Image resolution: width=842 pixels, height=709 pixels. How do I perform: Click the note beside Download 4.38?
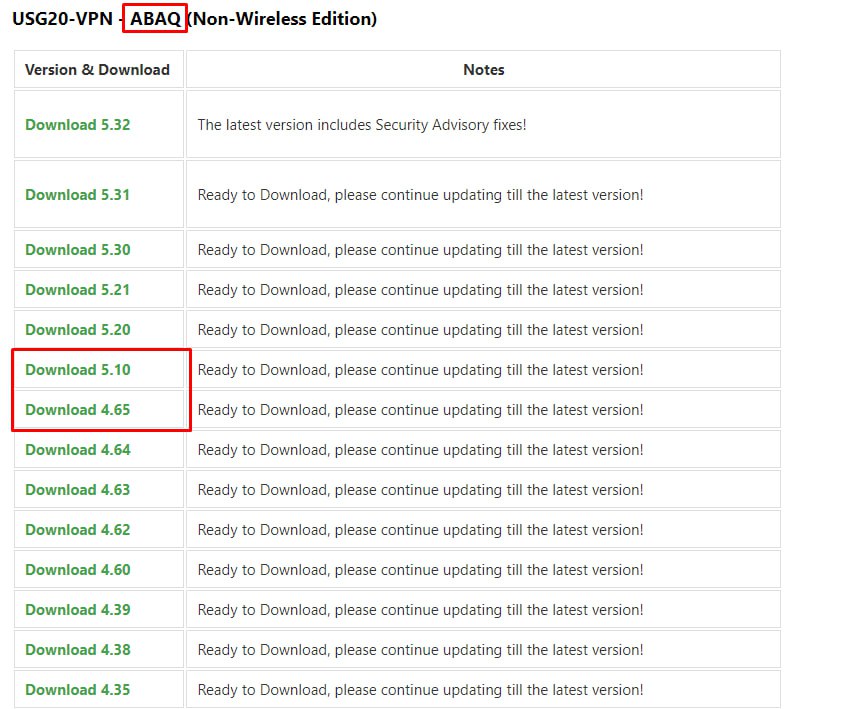420,649
